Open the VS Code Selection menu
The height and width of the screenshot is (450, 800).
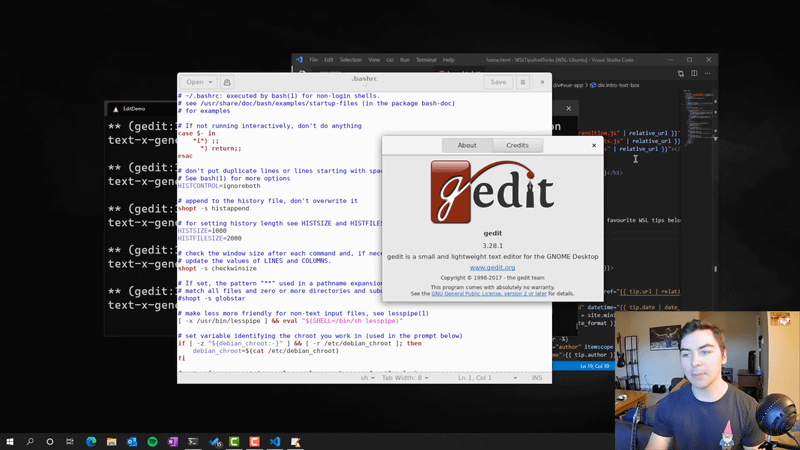[351, 60]
